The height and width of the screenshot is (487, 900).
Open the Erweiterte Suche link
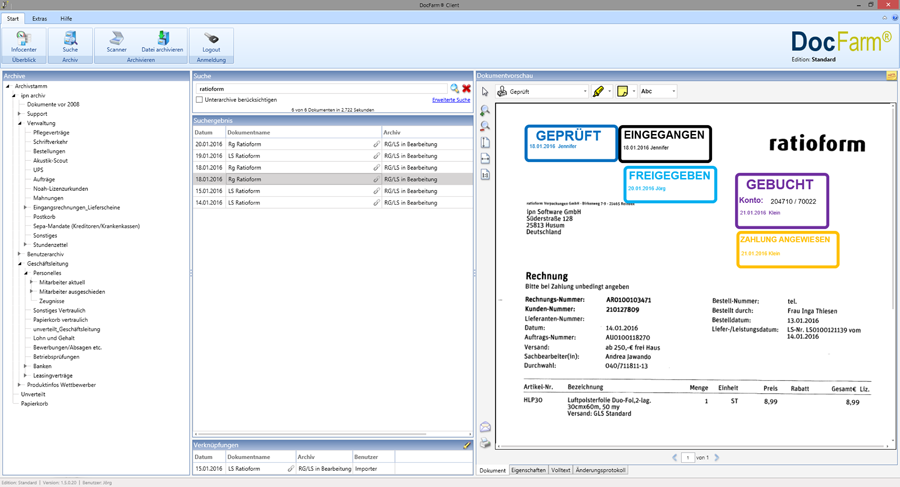click(451, 100)
